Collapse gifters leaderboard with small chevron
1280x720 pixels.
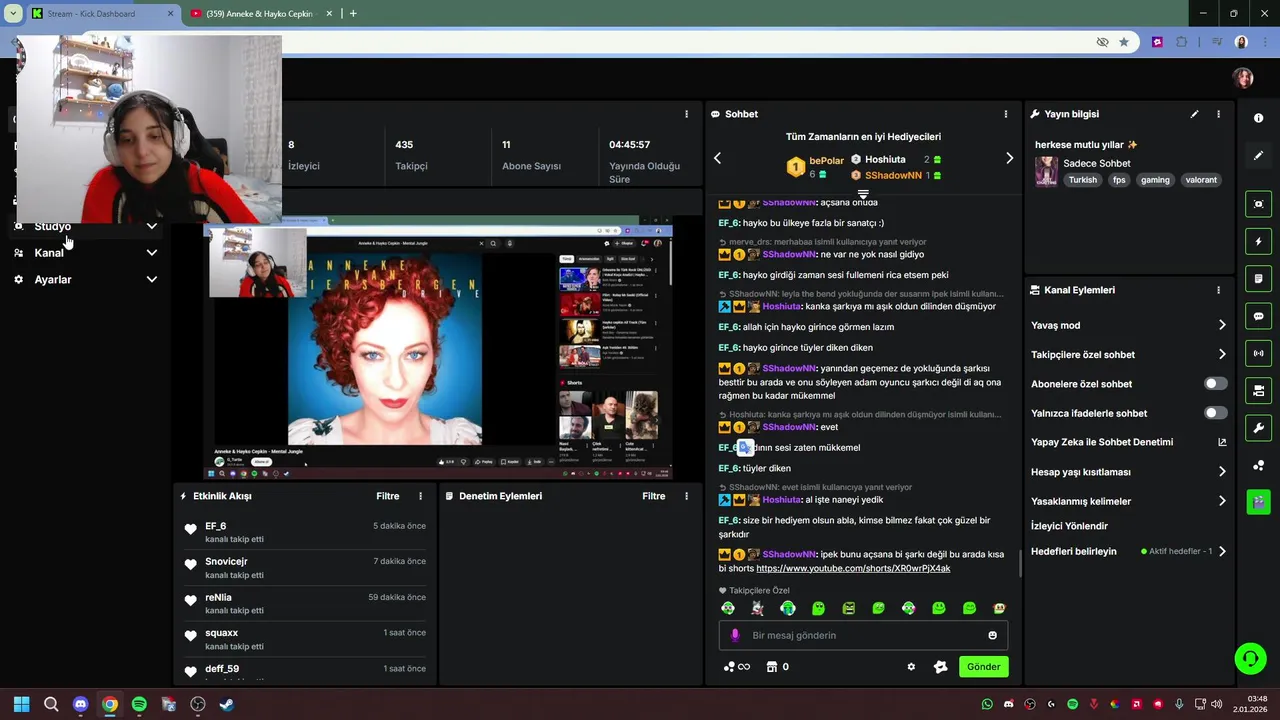coord(863,194)
